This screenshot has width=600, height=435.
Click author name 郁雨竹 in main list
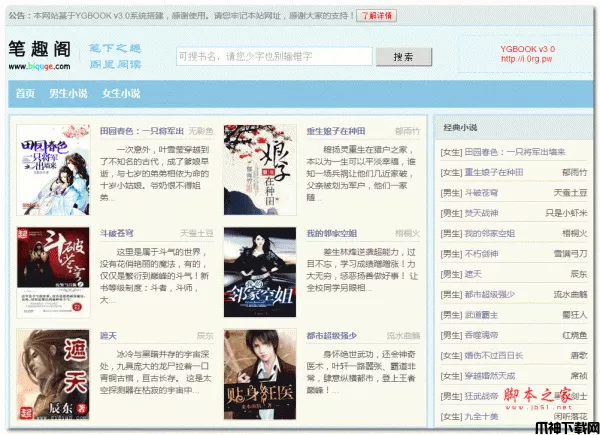pos(408,131)
